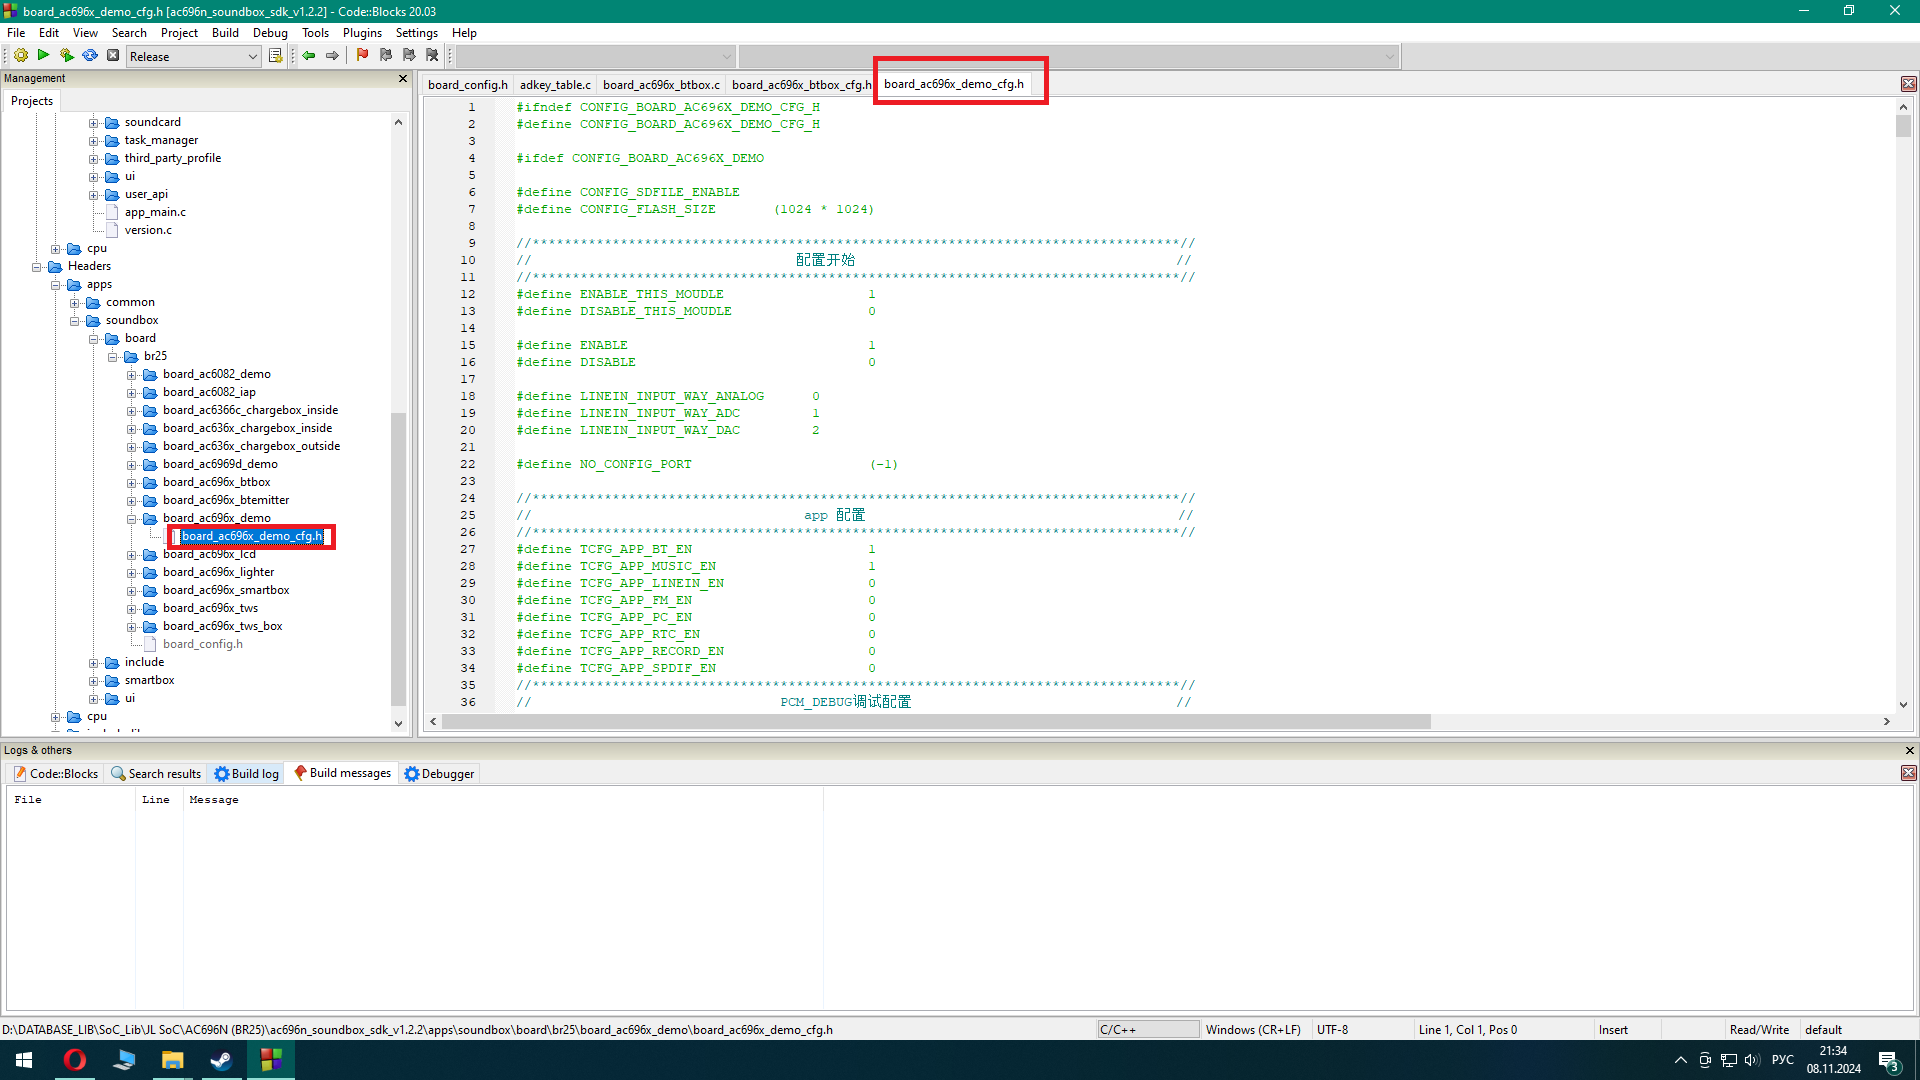This screenshot has width=1920, height=1080.
Task: Open the Show select target dialog icon
Action: pyautogui.click(x=276, y=56)
